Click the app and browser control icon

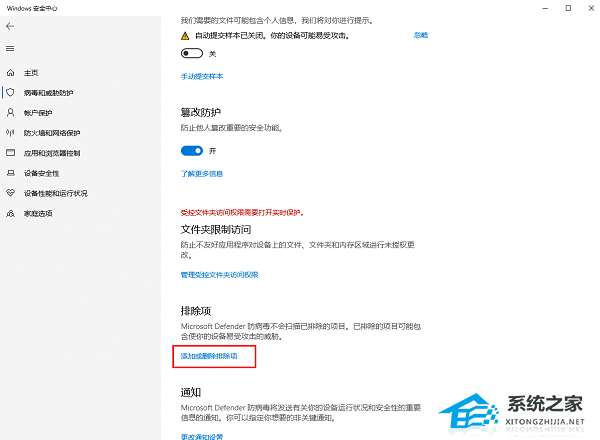tap(10, 153)
